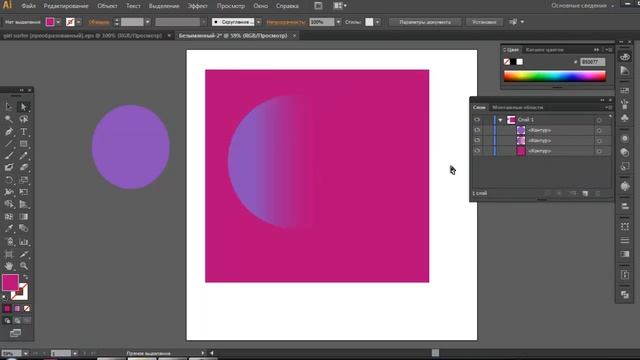Viewport: 640px width, 360px height.
Task: Set fill mode to None in toolbox
Action: click(x=27, y=309)
